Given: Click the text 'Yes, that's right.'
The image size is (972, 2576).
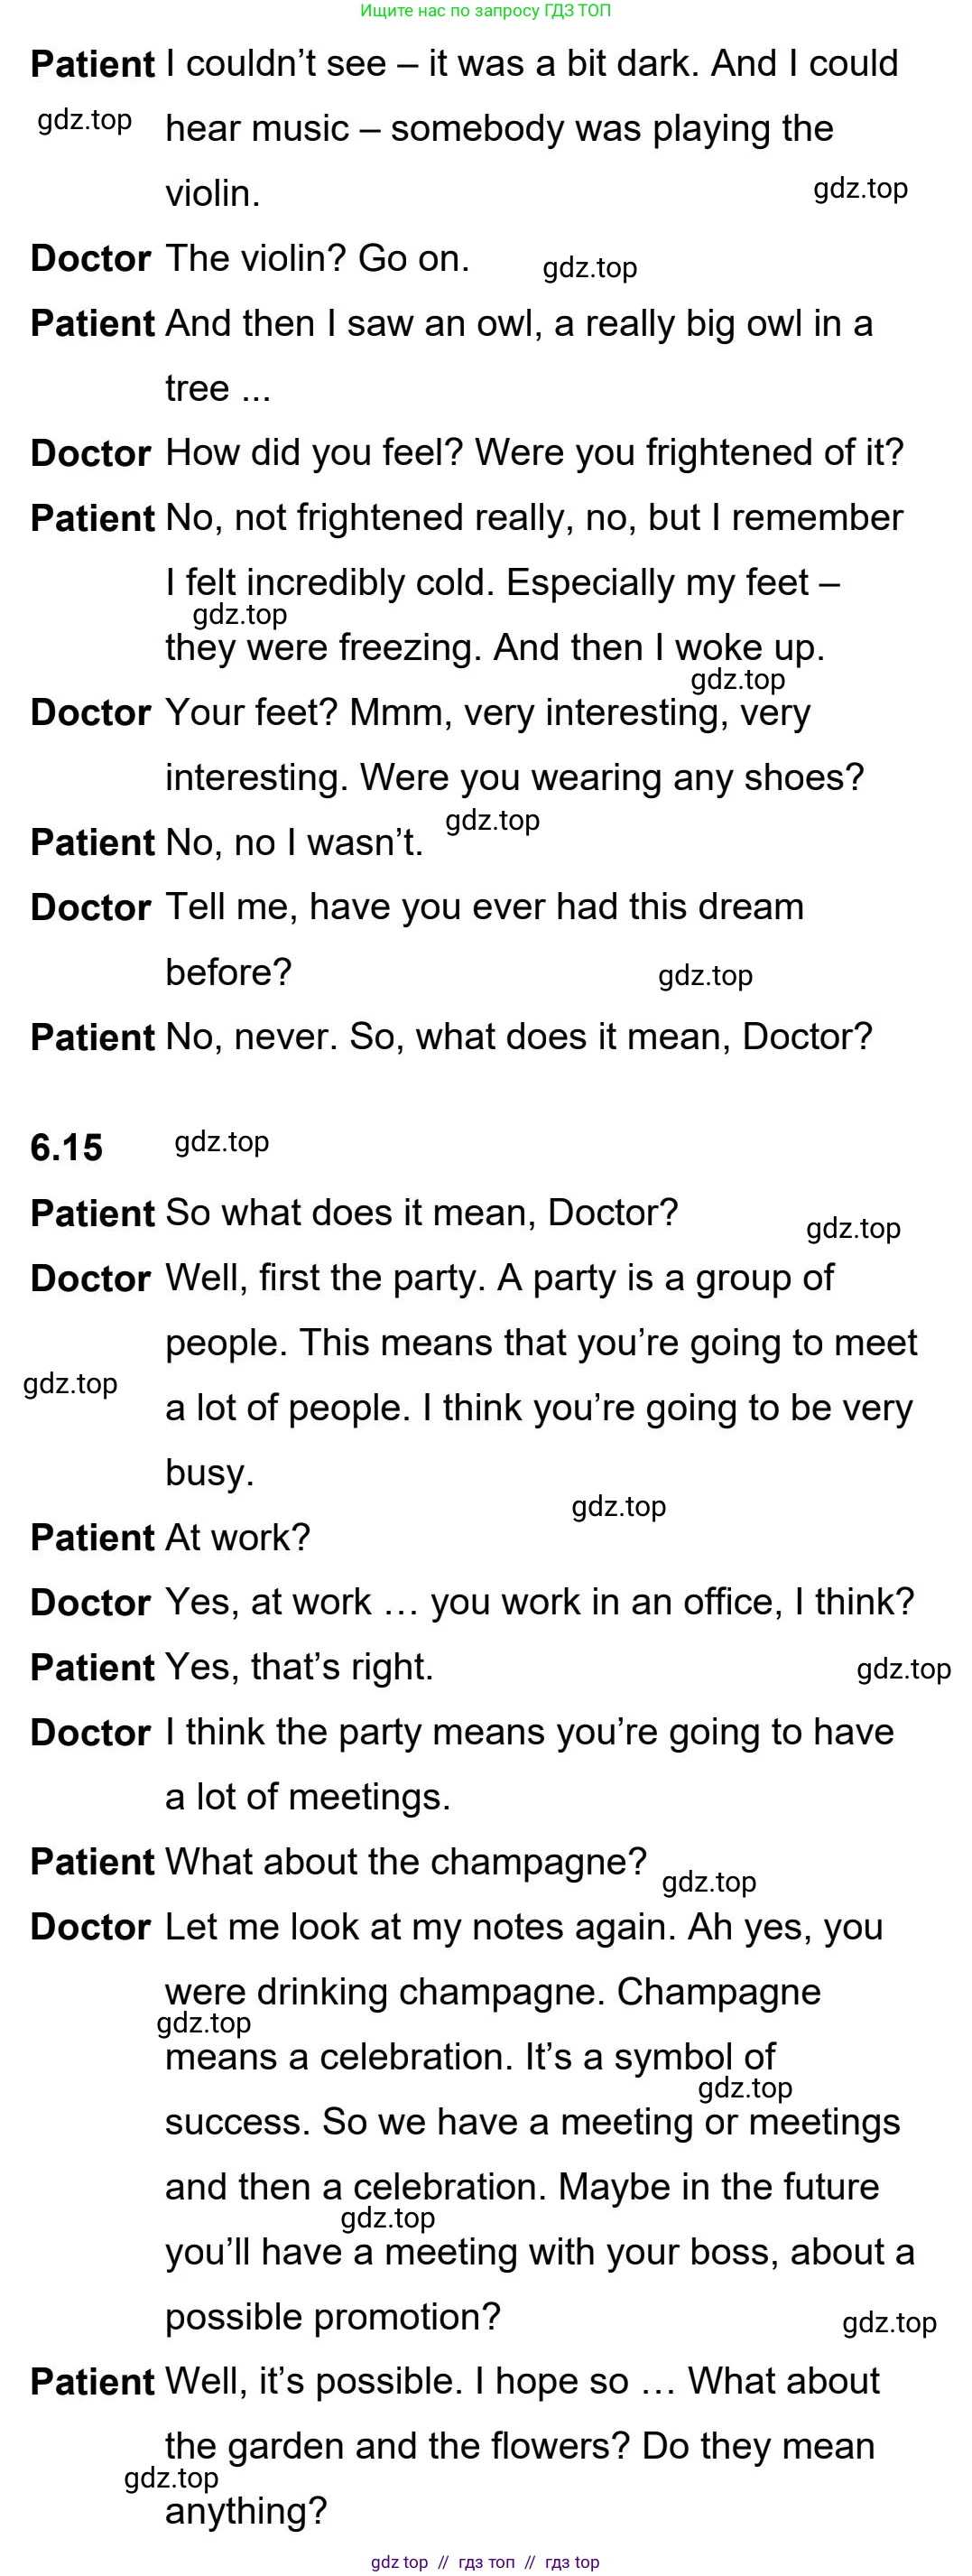Looking at the screenshot, I should (299, 1667).
